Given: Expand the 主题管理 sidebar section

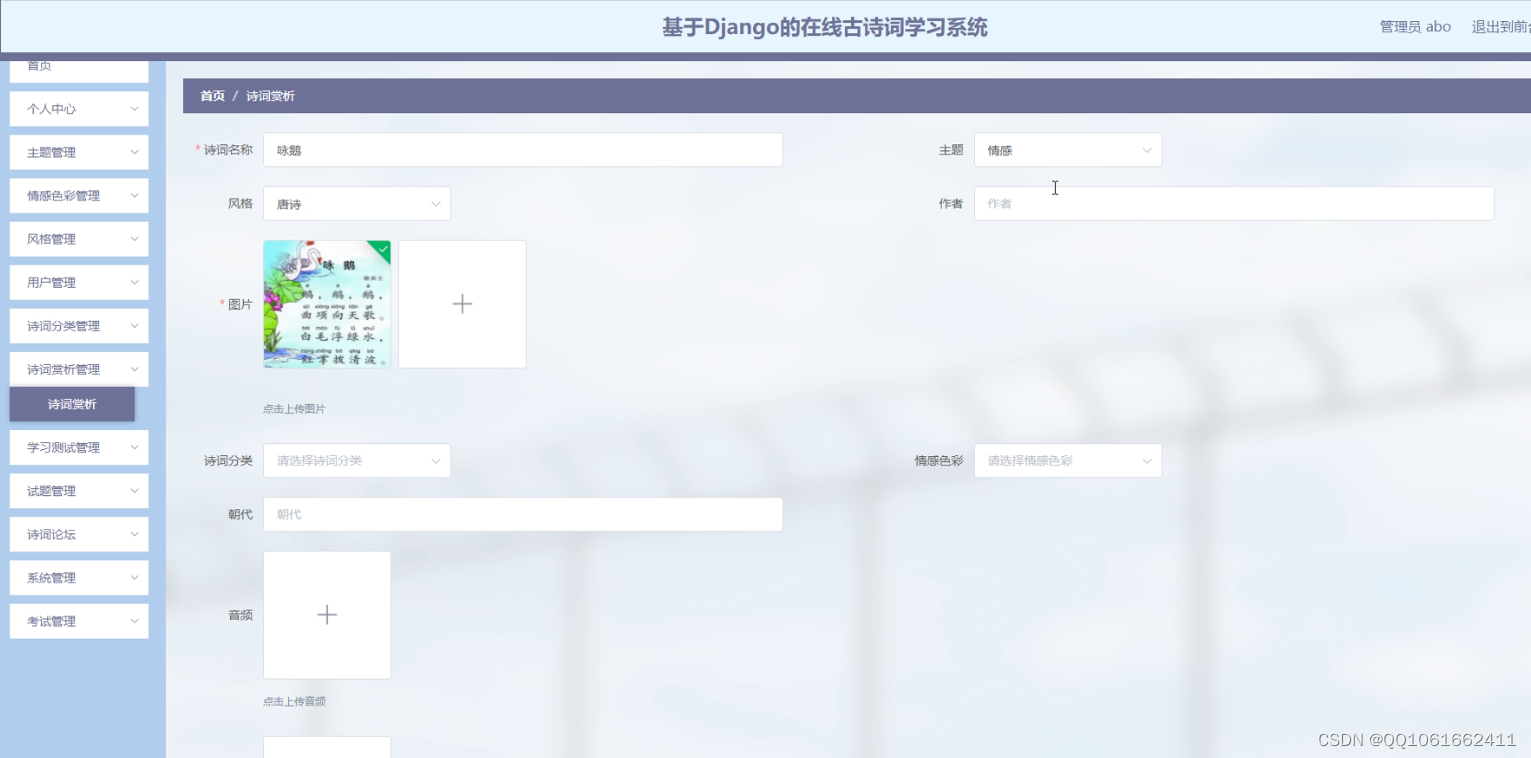Looking at the screenshot, I should coord(78,151).
